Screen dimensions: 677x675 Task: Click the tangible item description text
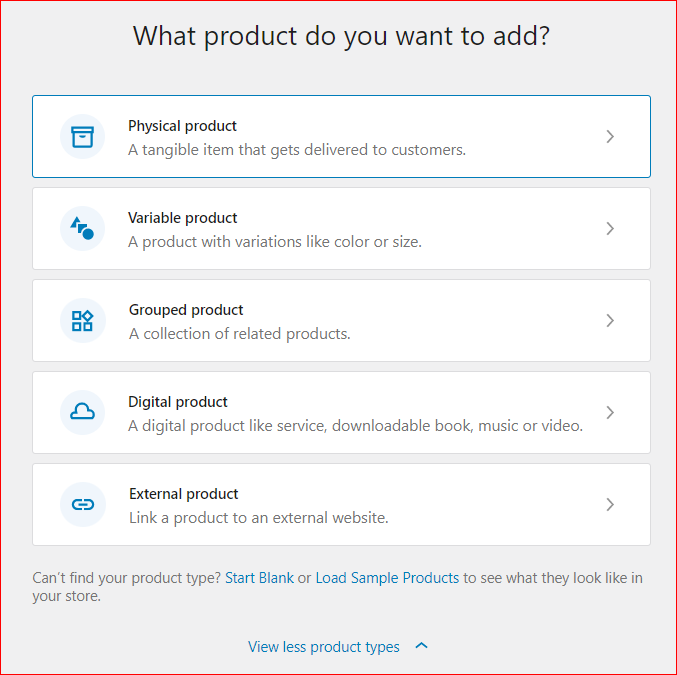[297, 150]
